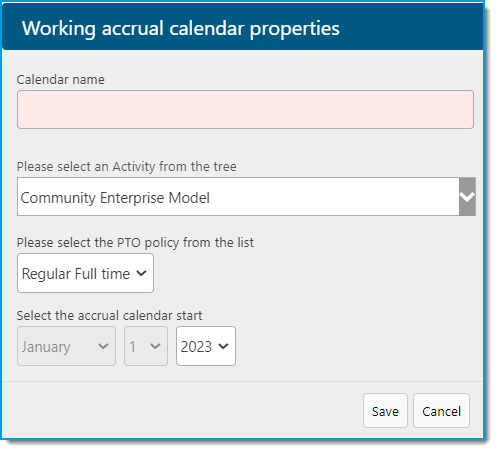Select the Community Enterprise Model text
Screen dimensions: 496x451
pos(115,198)
